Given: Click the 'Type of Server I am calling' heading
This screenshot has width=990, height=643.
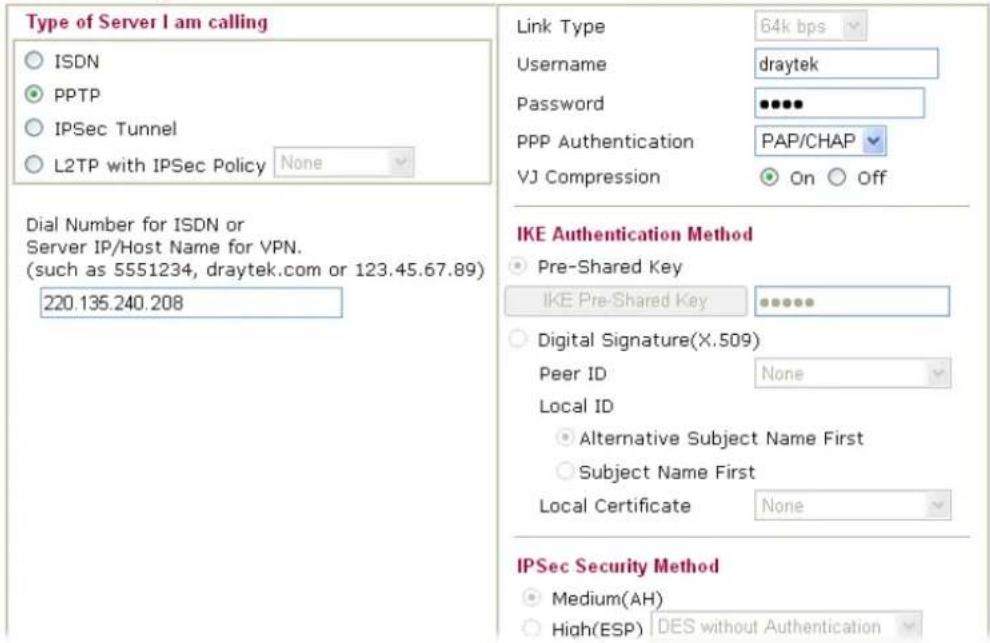Looking at the screenshot, I should coord(146,22).
